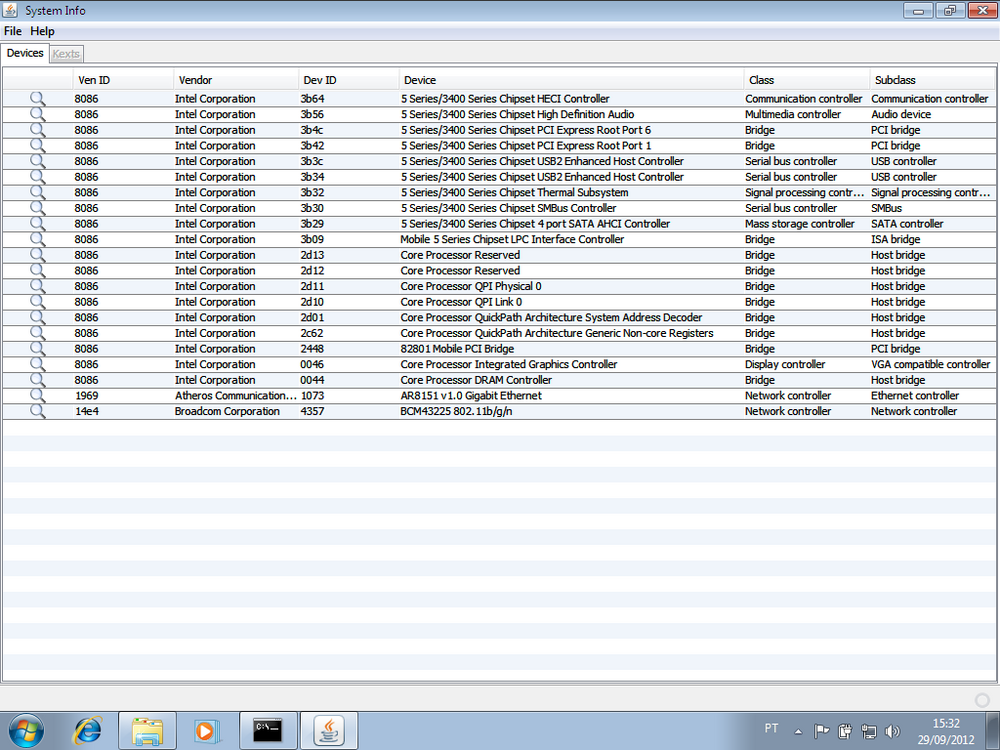Select the SMBus Controller device row
Screen dimensions: 1000x750
pos(508,208)
